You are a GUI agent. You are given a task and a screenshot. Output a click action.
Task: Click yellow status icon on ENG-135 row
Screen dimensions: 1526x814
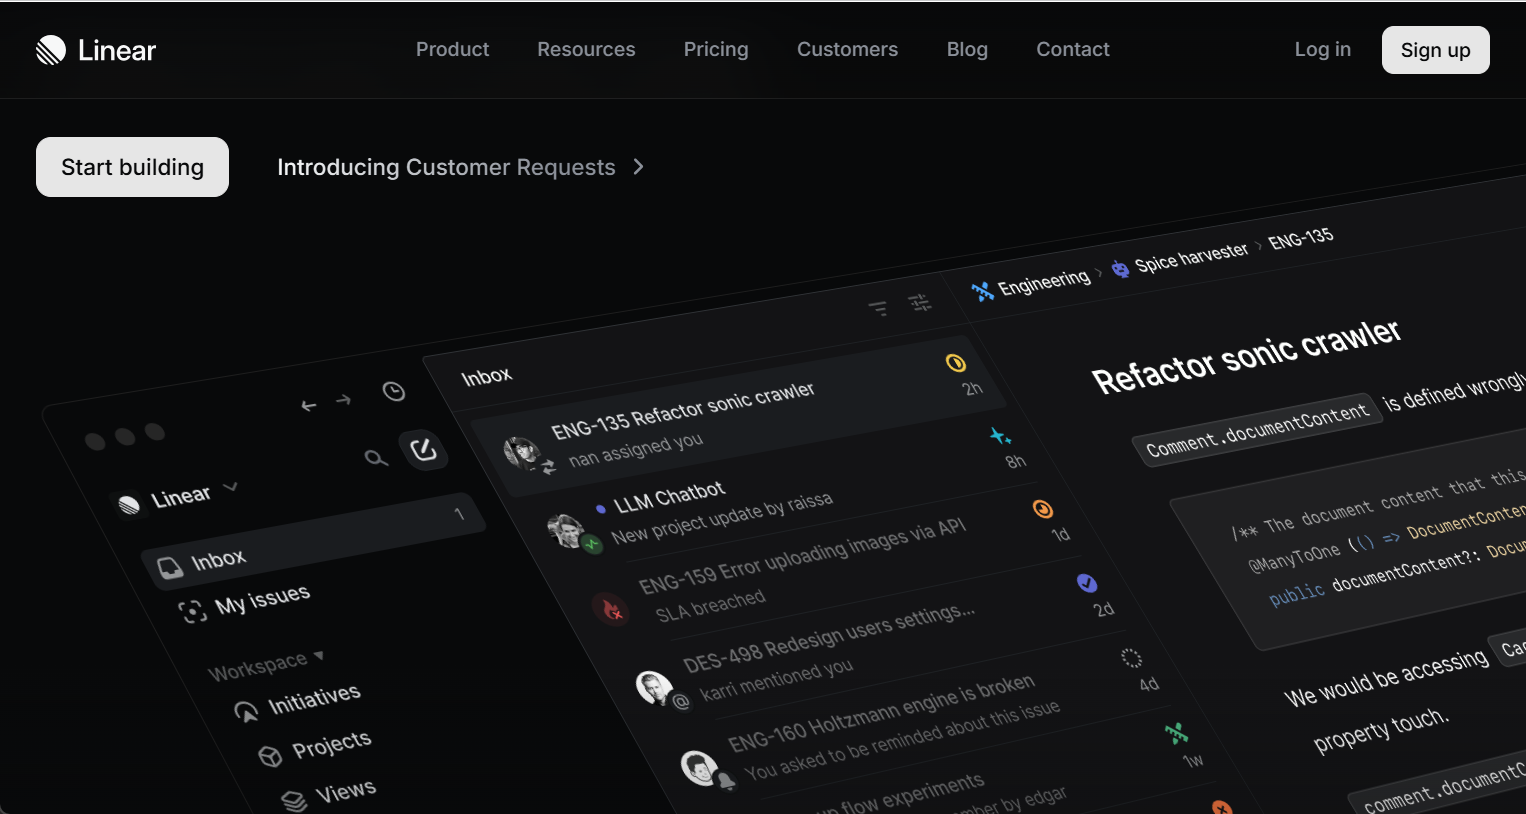coord(956,363)
